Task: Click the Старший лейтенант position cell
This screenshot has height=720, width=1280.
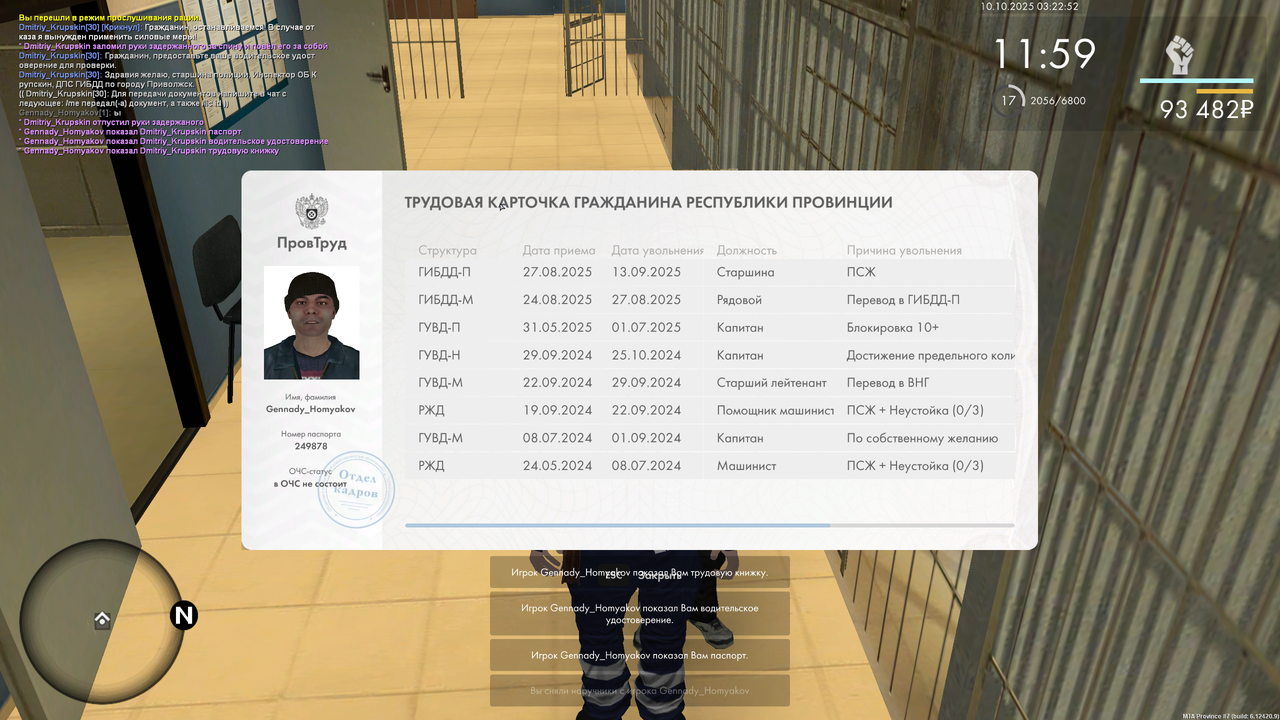Action: (x=772, y=382)
